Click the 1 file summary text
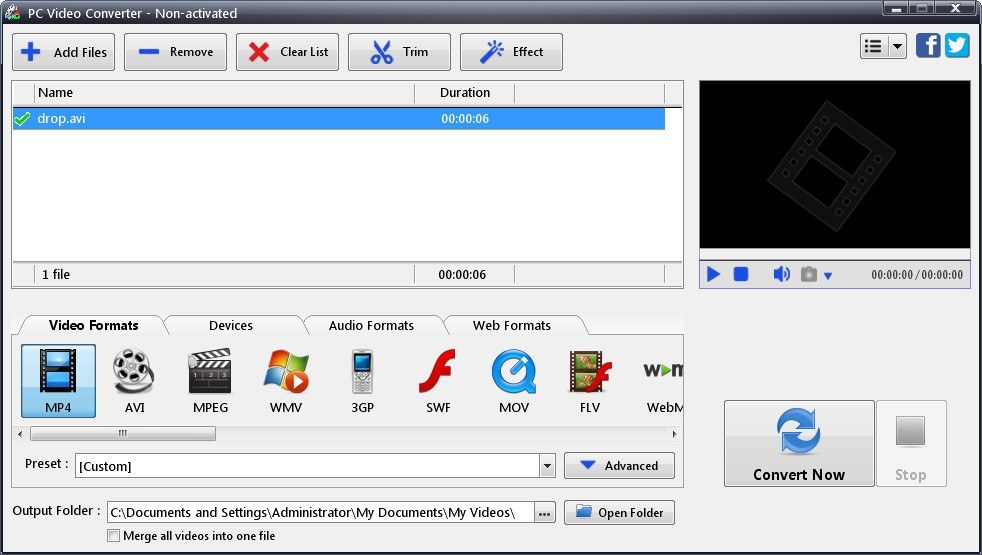 click(x=56, y=274)
